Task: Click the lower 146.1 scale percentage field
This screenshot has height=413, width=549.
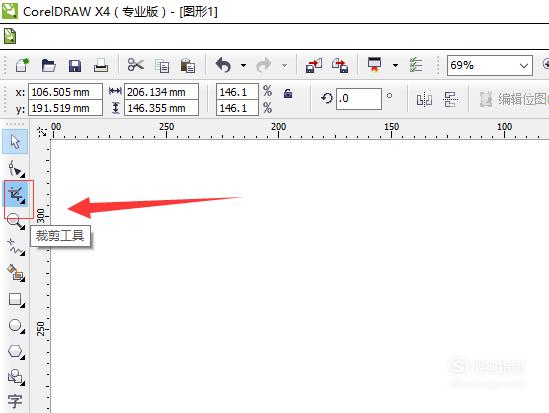Action: tap(237, 108)
